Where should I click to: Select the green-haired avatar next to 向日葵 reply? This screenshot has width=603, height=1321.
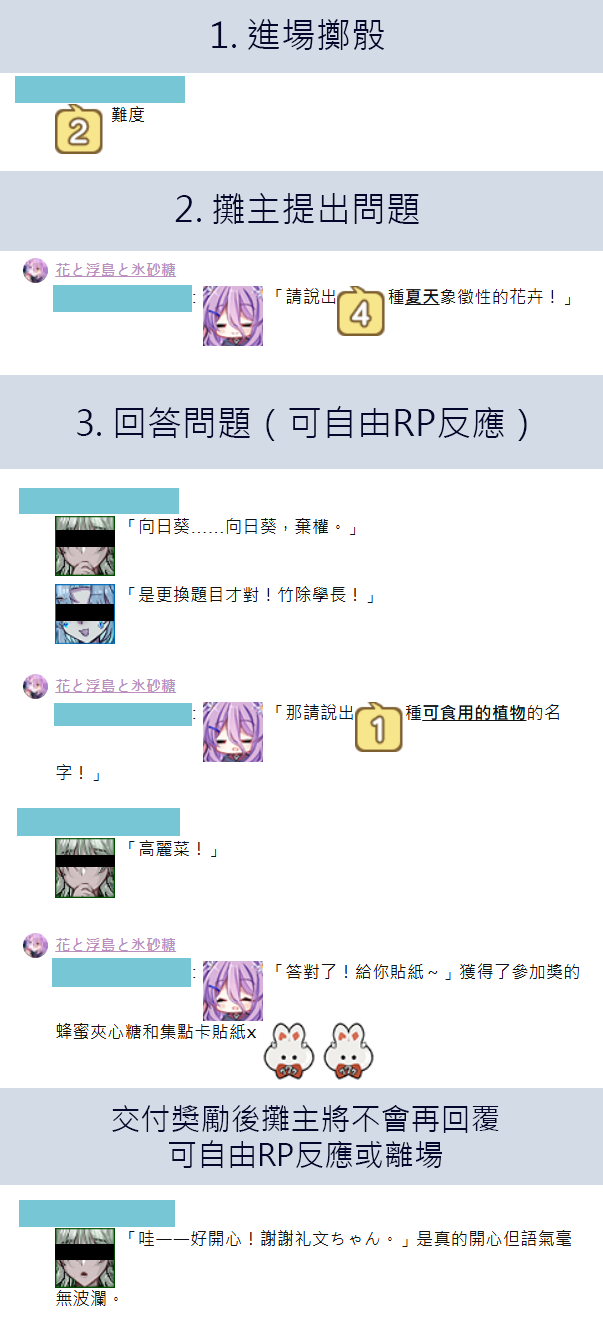(85, 546)
